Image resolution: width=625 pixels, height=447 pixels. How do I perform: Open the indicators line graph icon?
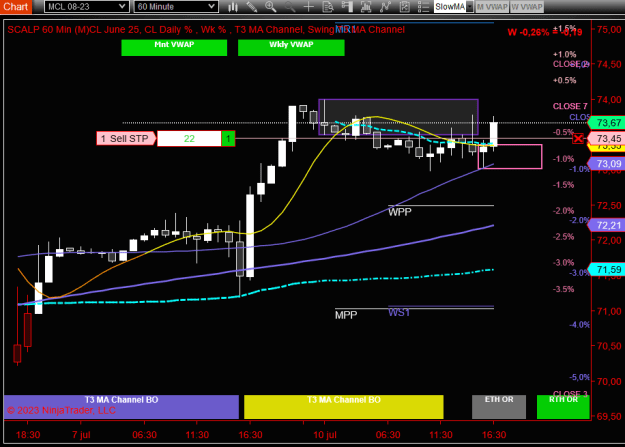click(385, 7)
